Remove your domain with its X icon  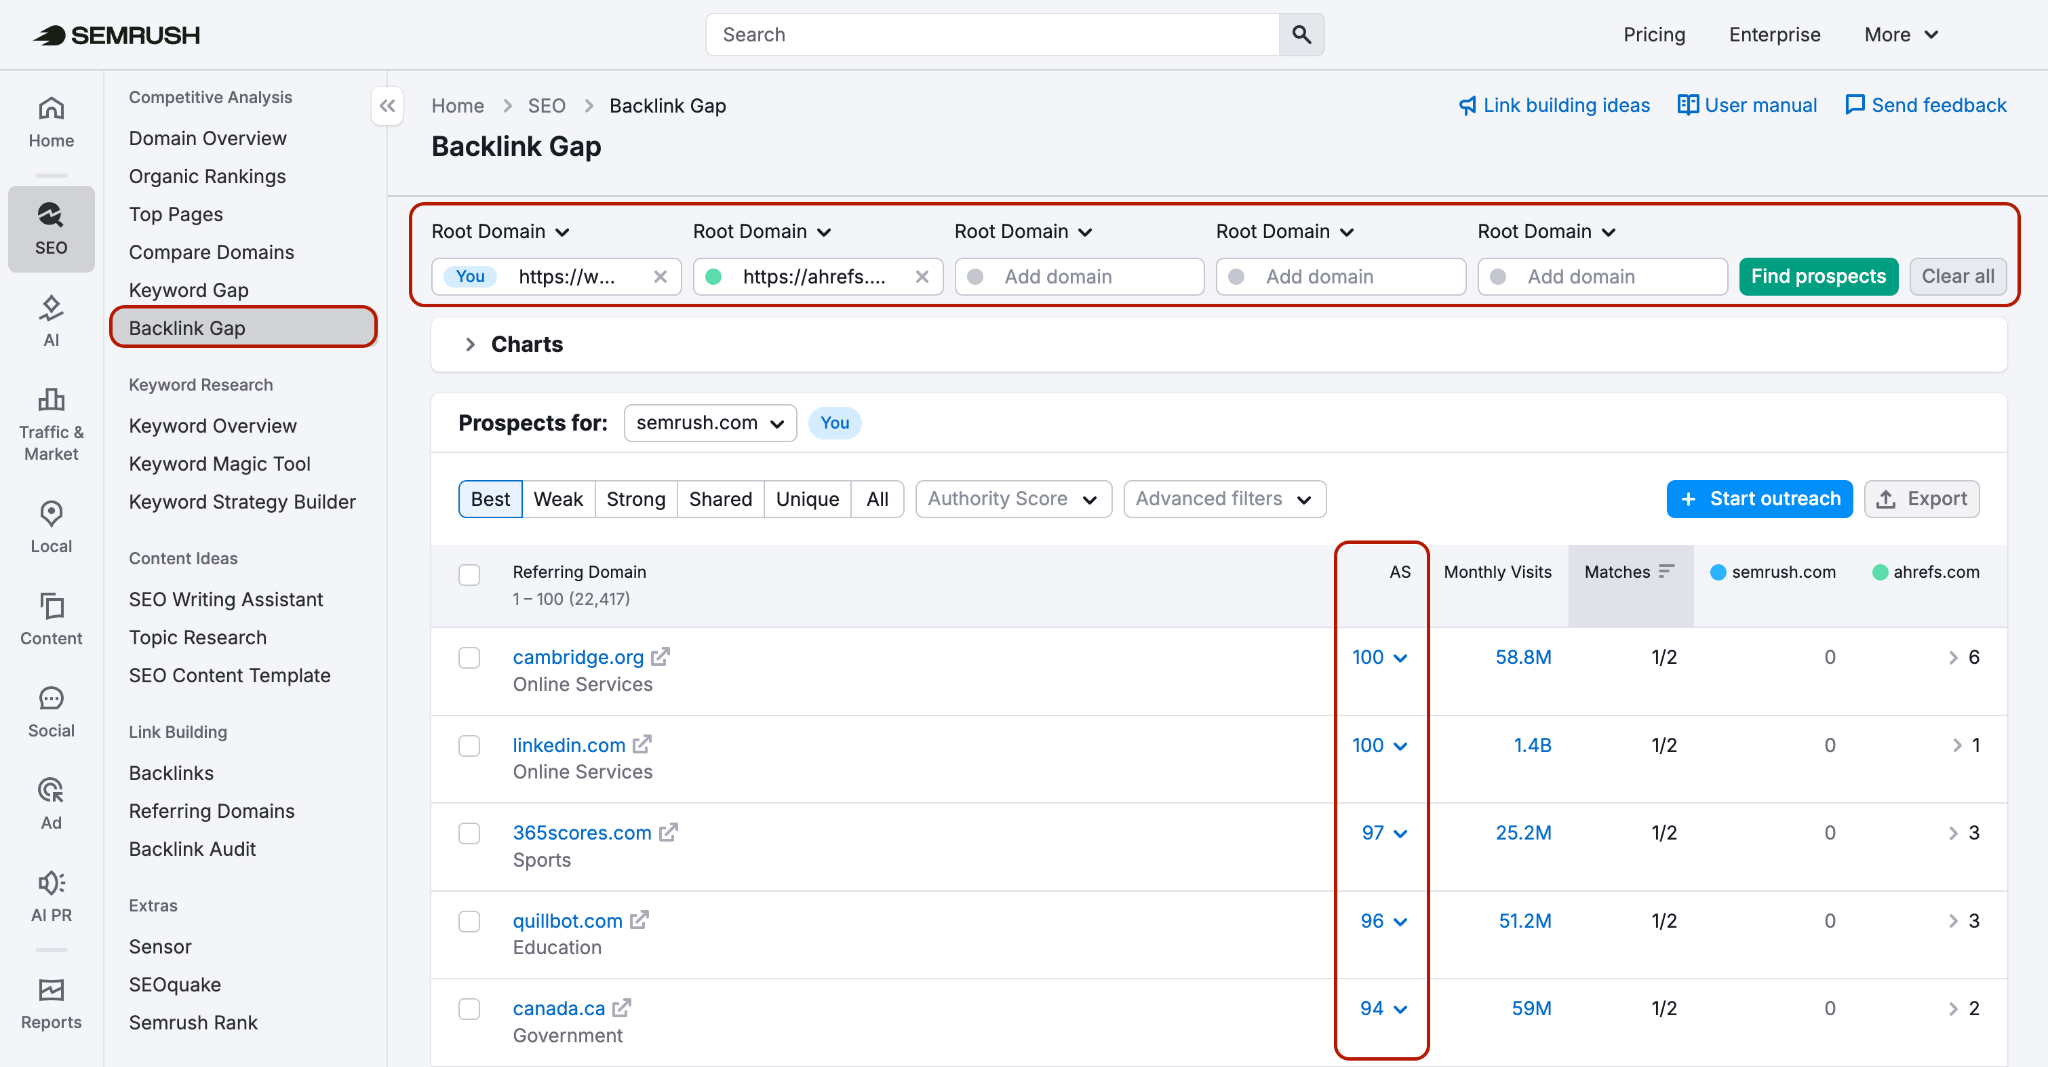tap(660, 277)
